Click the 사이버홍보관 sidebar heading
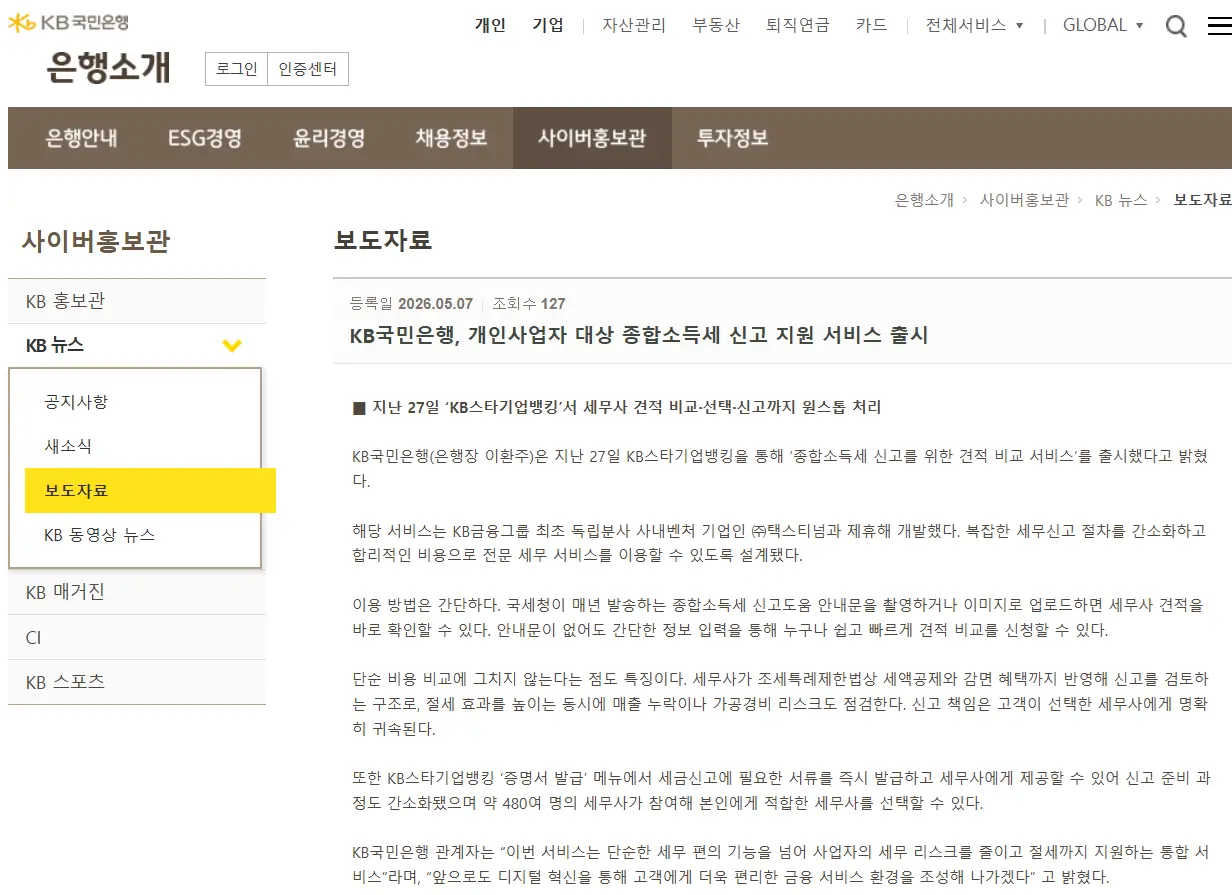Screen dimensions: 1232x895 point(96,241)
